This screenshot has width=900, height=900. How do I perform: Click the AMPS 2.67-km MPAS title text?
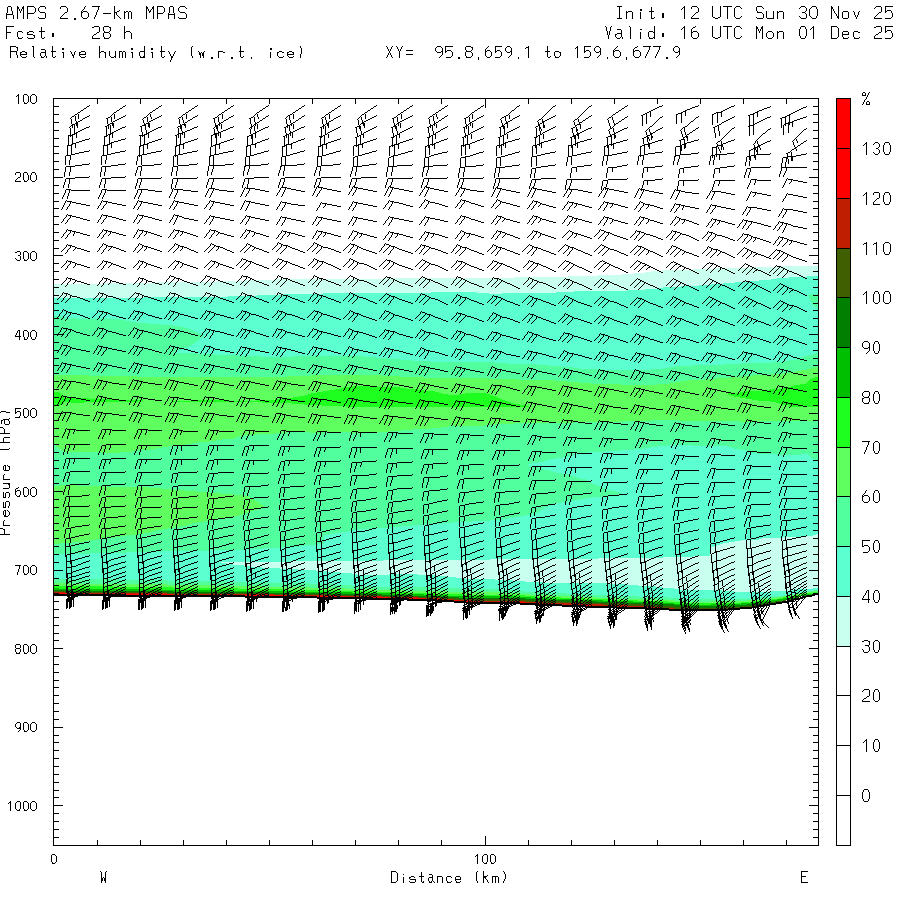pos(96,13)
